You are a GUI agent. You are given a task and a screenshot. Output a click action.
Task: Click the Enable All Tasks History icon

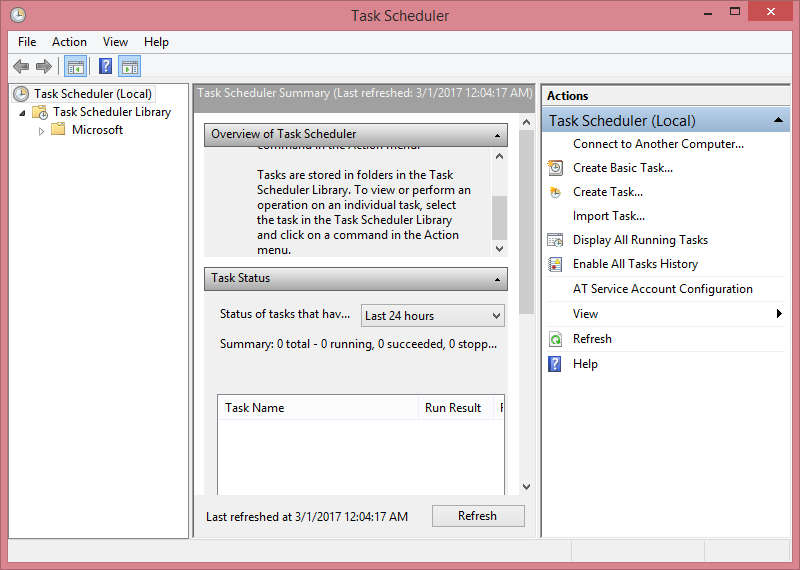[555, 264]
